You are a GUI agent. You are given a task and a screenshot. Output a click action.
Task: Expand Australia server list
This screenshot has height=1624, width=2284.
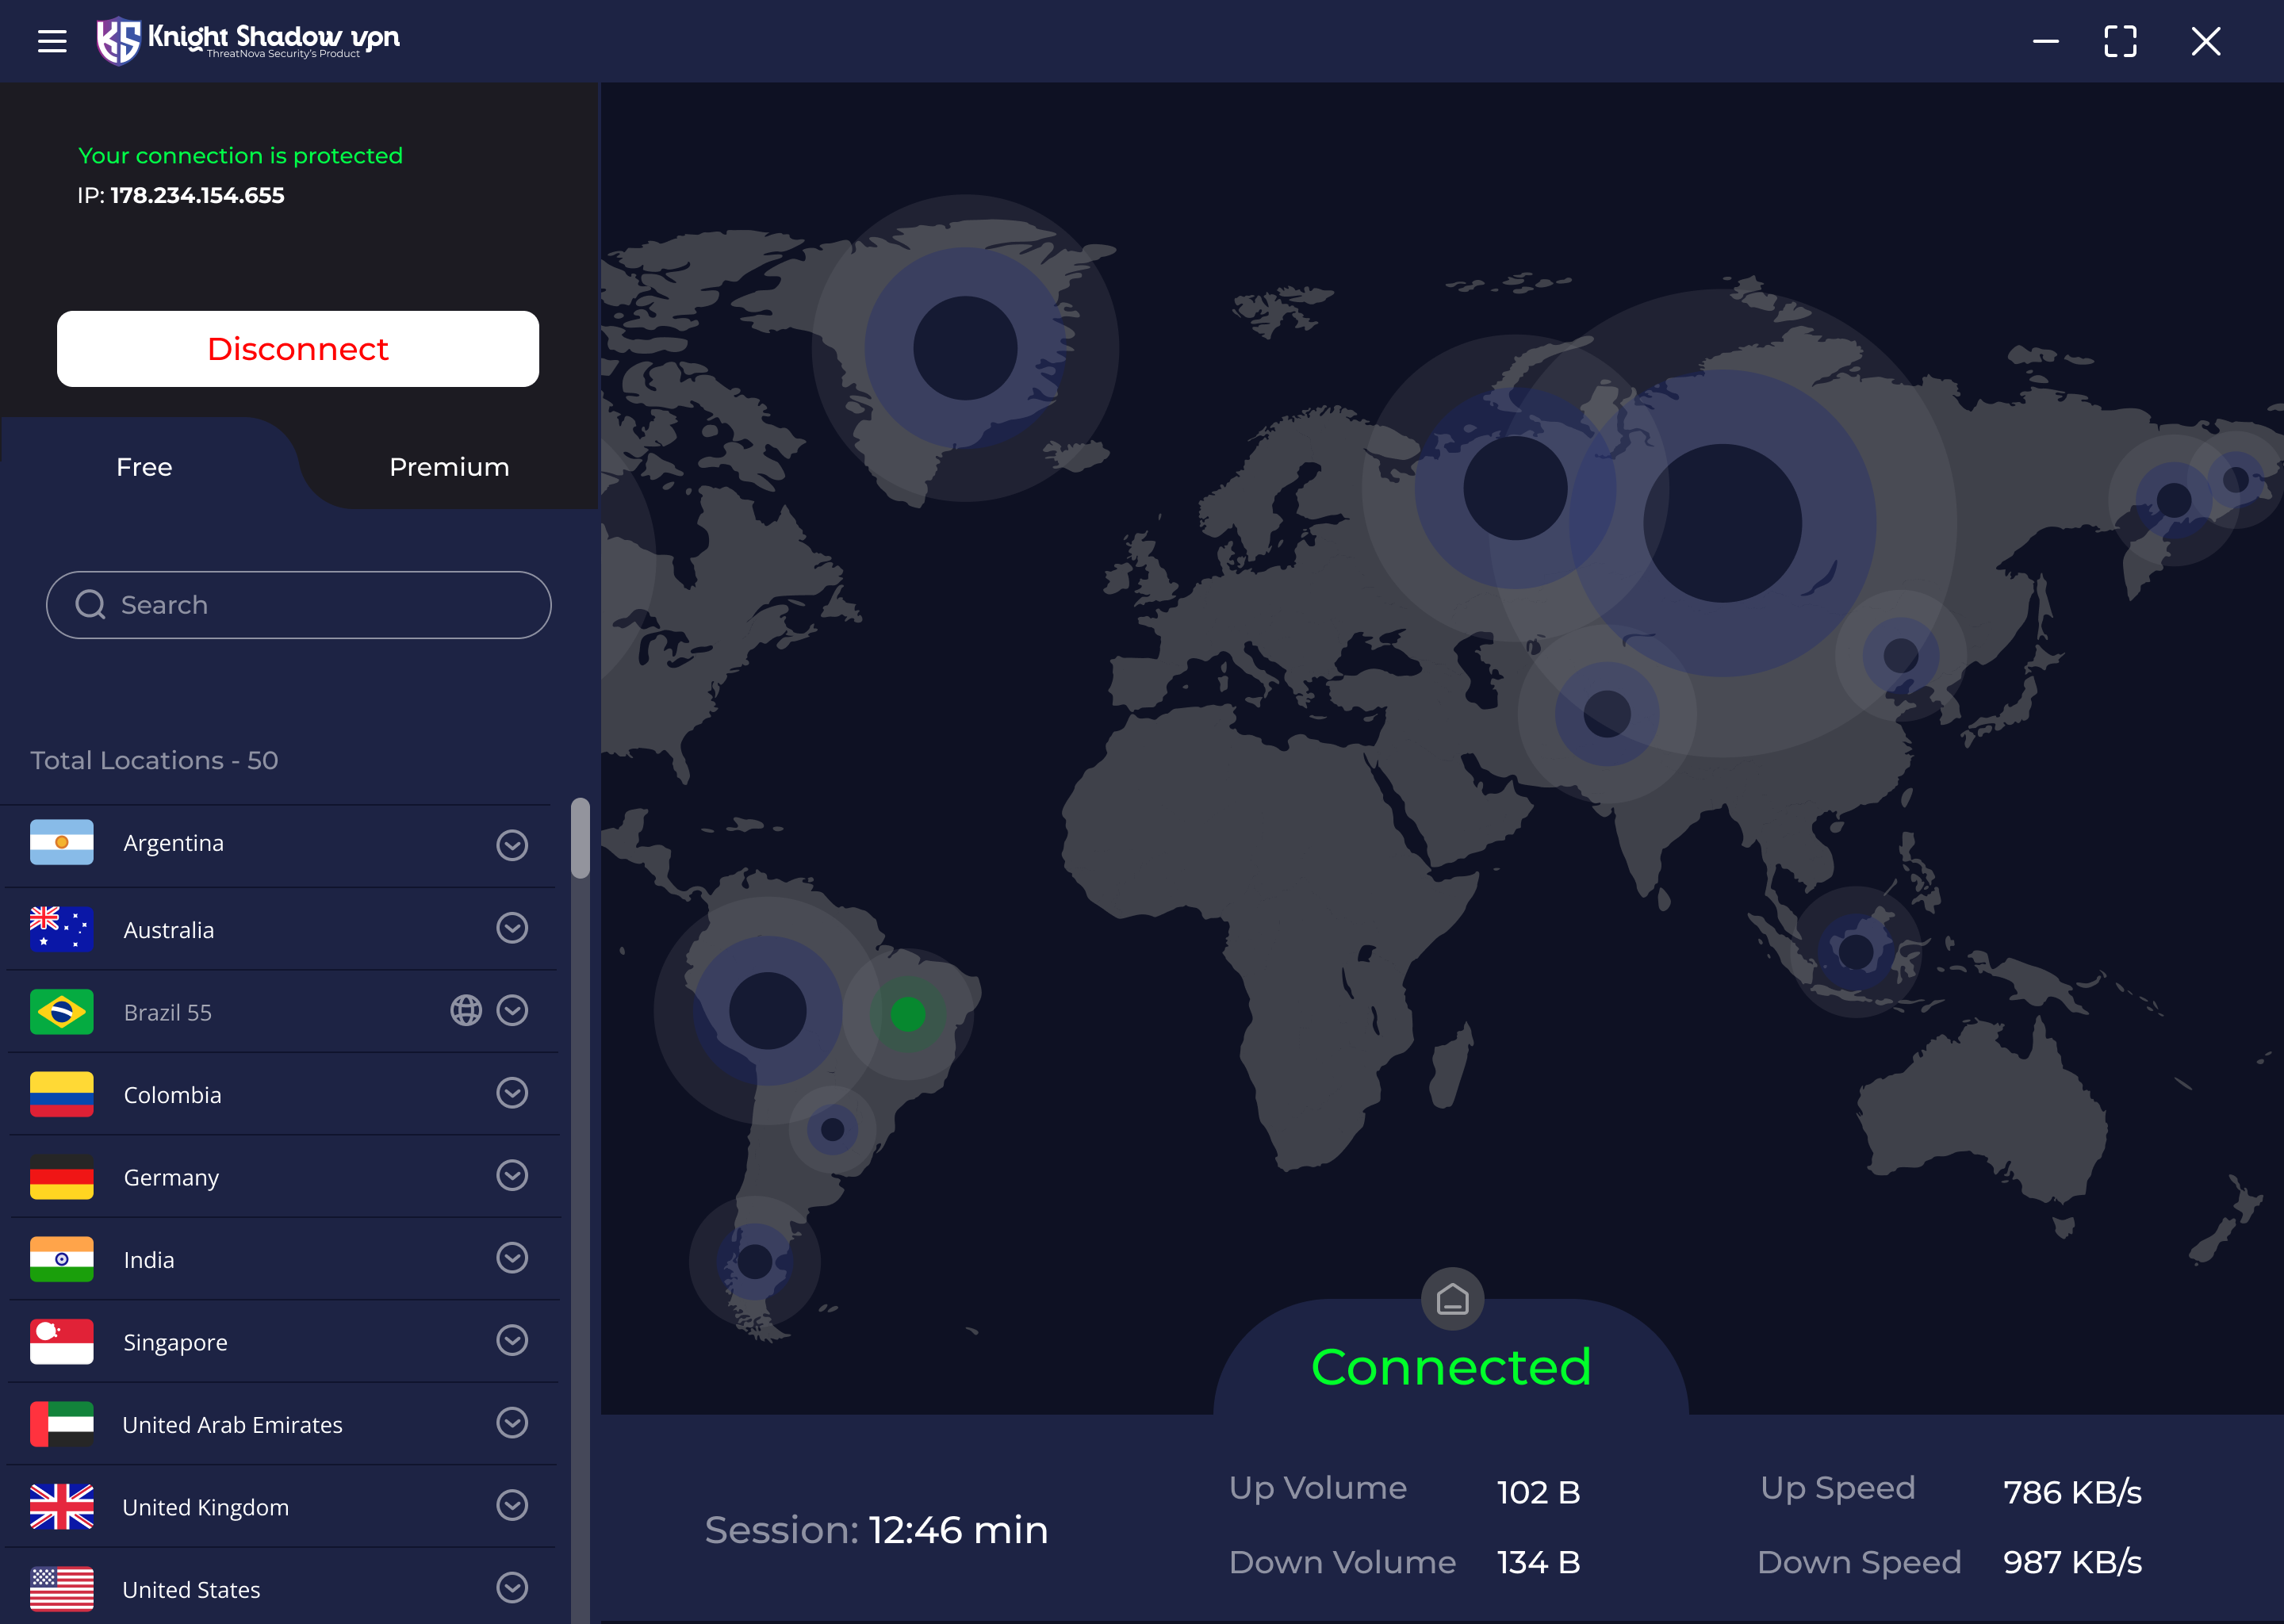pos(512,928)
